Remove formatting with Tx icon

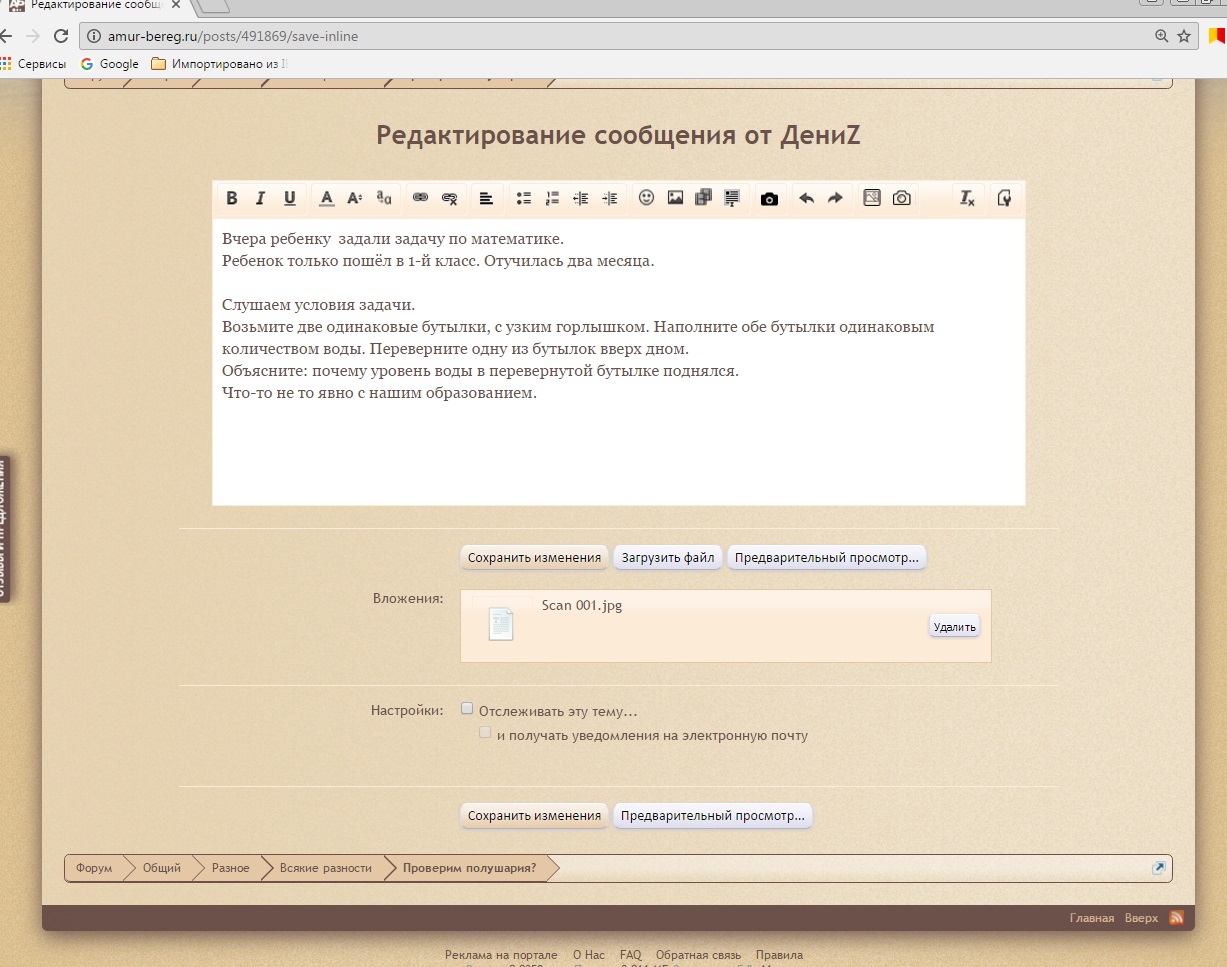click(x=967, y=198)
